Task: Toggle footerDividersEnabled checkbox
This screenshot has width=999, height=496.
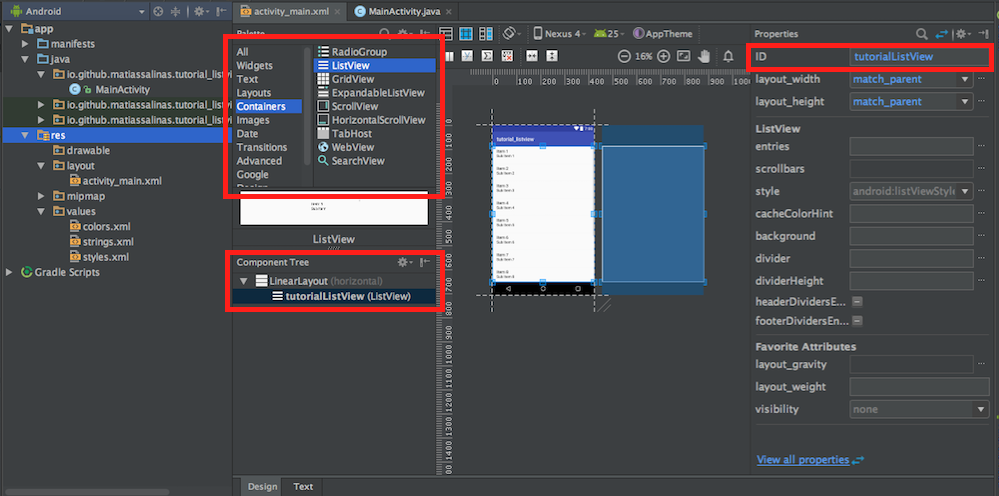Action: 858,322
